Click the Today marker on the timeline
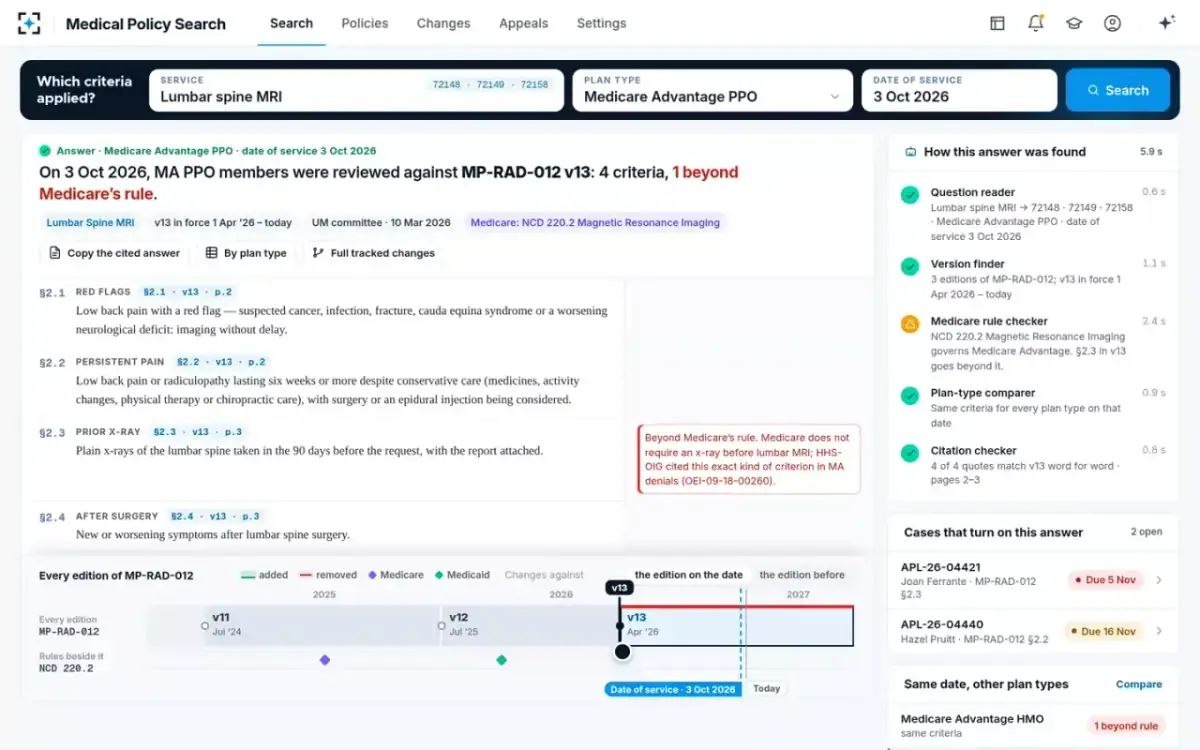The height and width of the screenshot is (750, 1200). (x=767, y=689)
